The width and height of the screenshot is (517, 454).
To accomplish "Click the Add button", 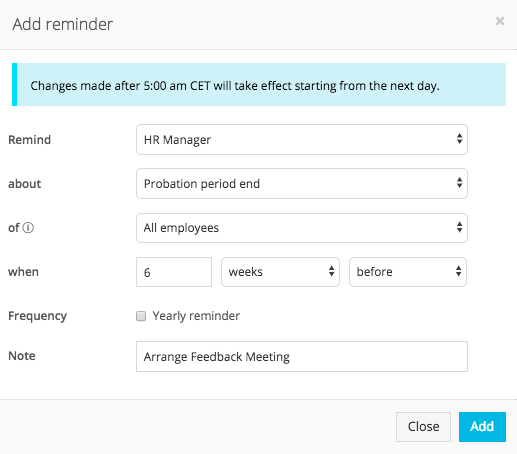I will 482,427.
